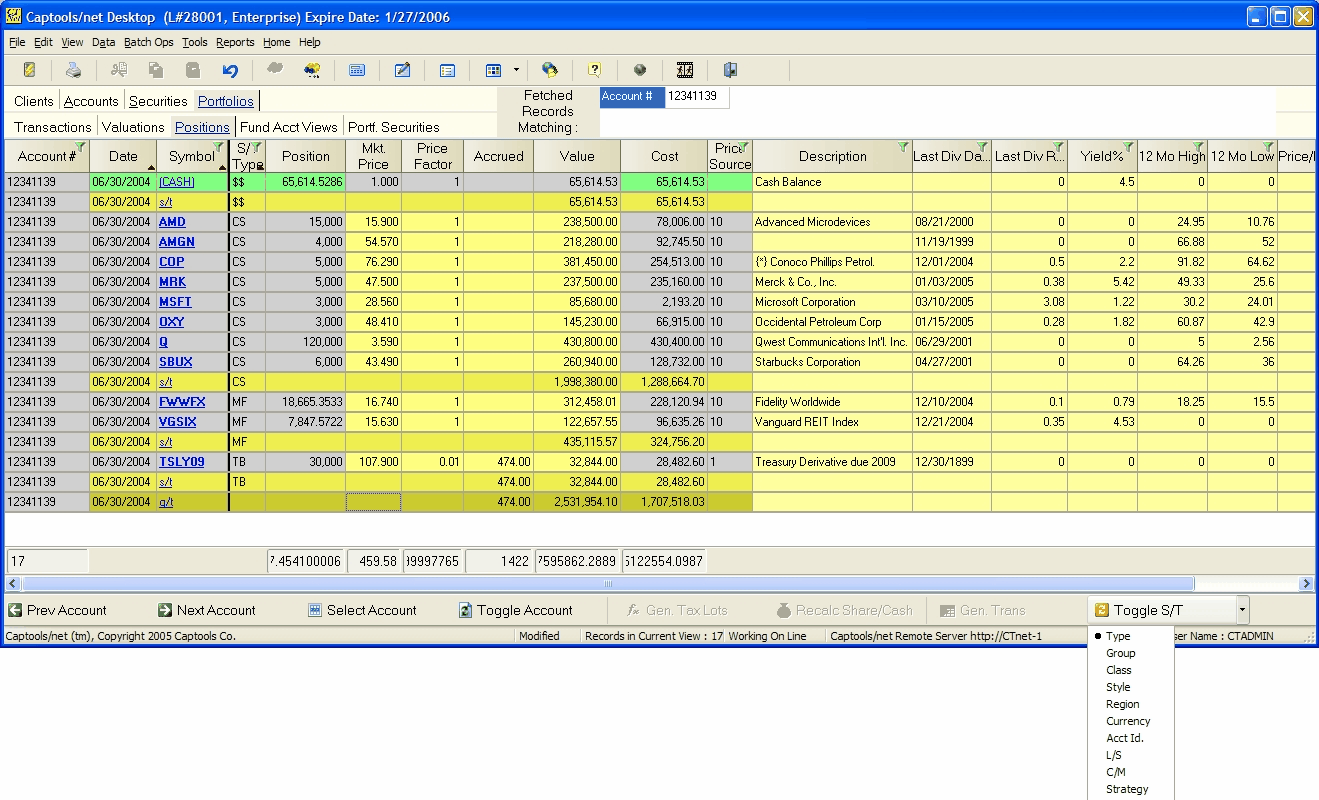Click the Account # input field
Viewport: 1319px width, 800px height.
point(696,98)
